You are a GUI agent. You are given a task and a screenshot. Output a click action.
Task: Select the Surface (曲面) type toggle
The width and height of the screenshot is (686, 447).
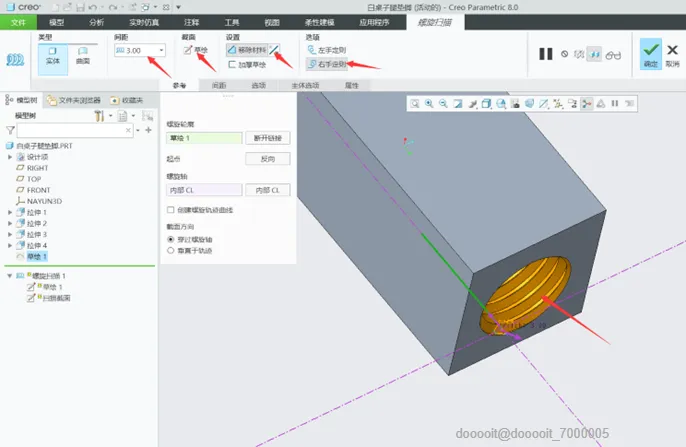pyautogui.click(x=83, y=56)
